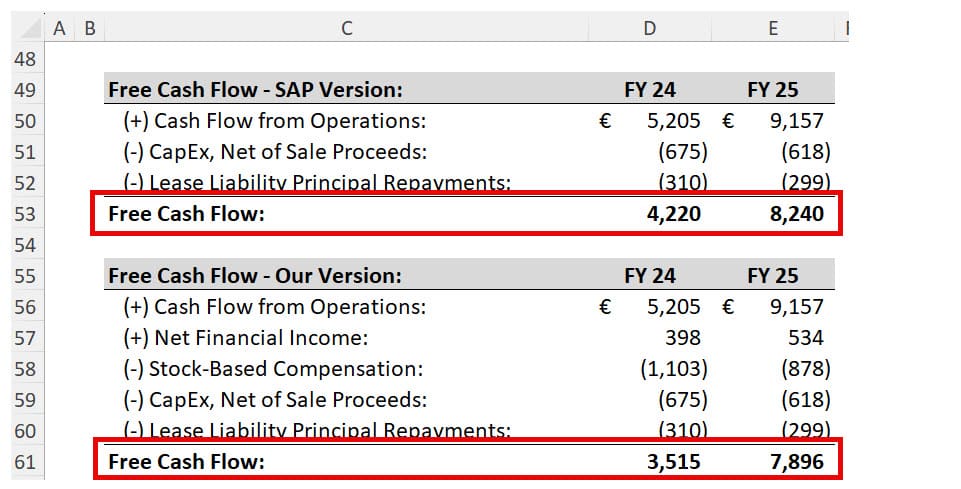This screenshot has width=961, height=489.
Task: Click 'Free Cash Flow - SAP Version:' cell
Action: 256,89
